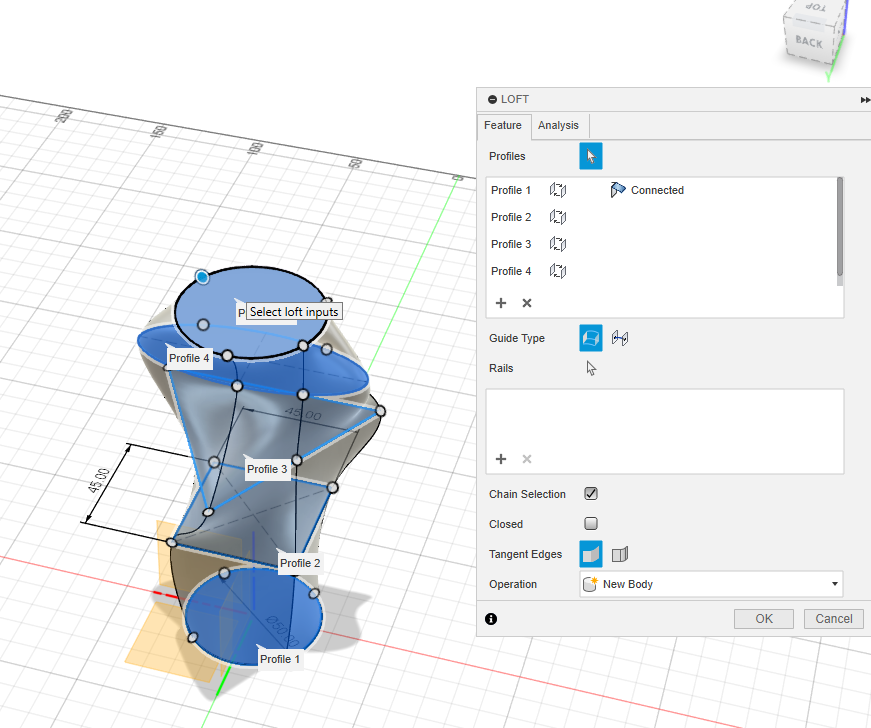Confirm loft with OK button
Screen dimensions: 871x728
[764, 619]
